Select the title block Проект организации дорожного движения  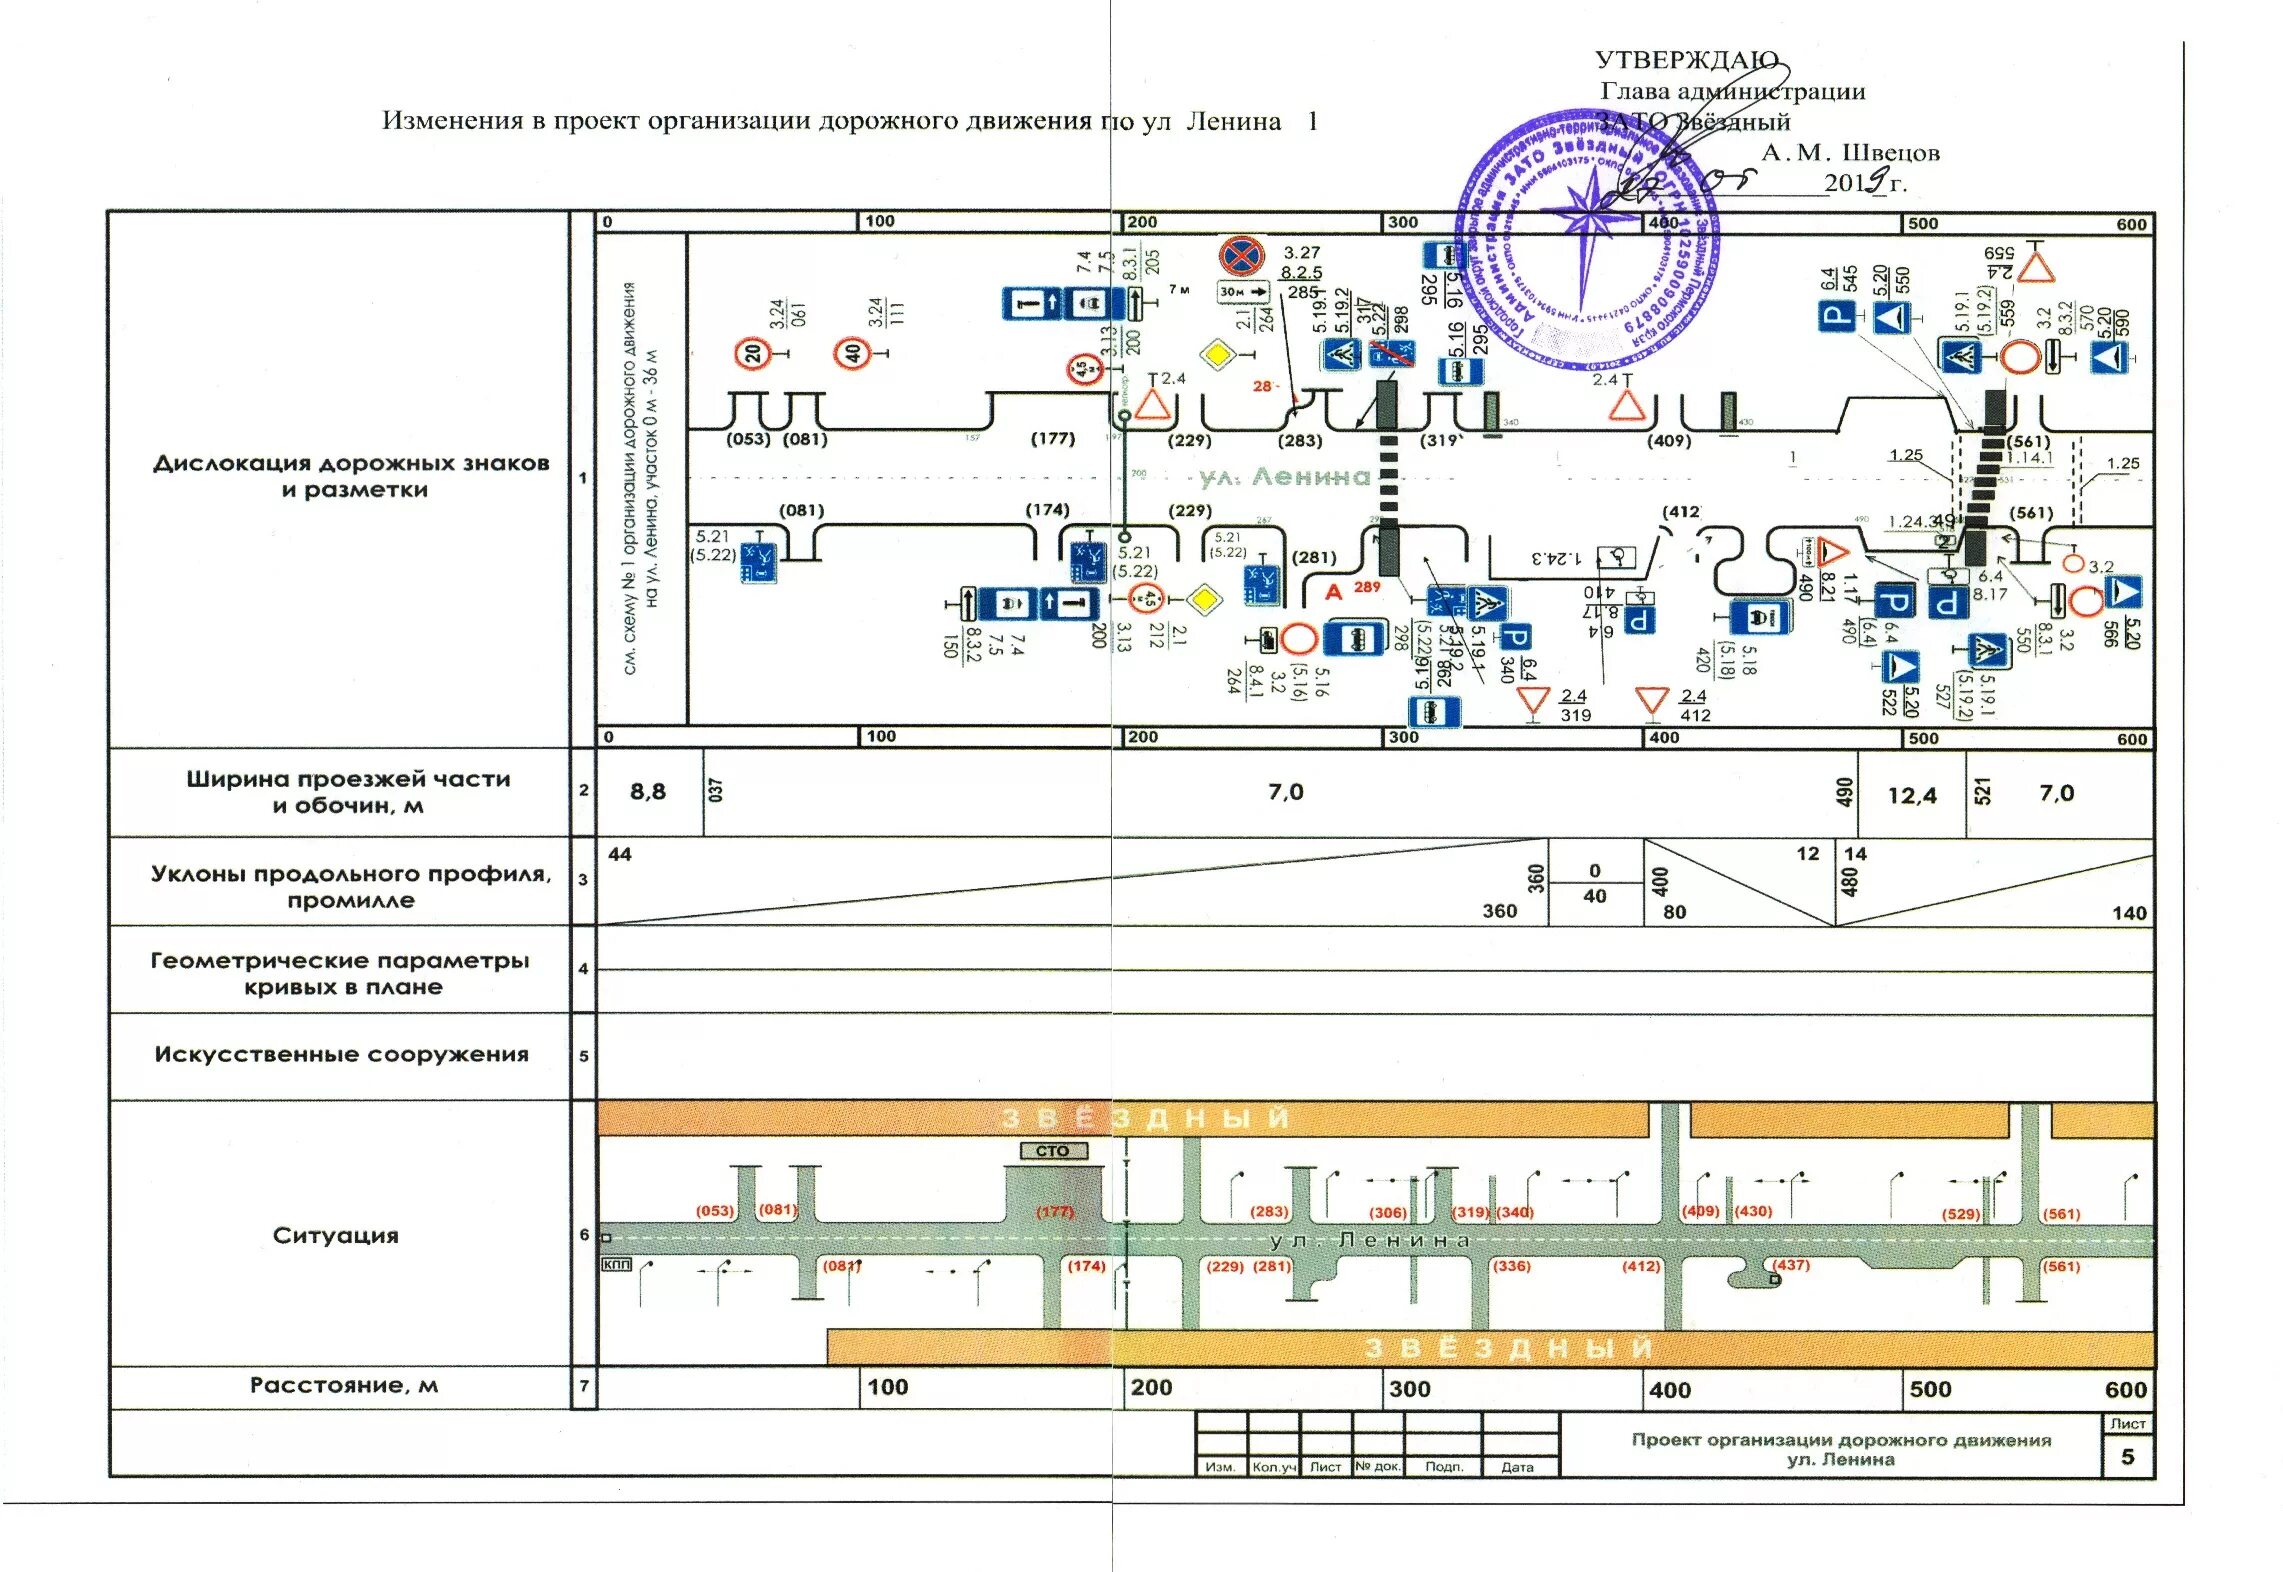[x=1841, y=1449]
